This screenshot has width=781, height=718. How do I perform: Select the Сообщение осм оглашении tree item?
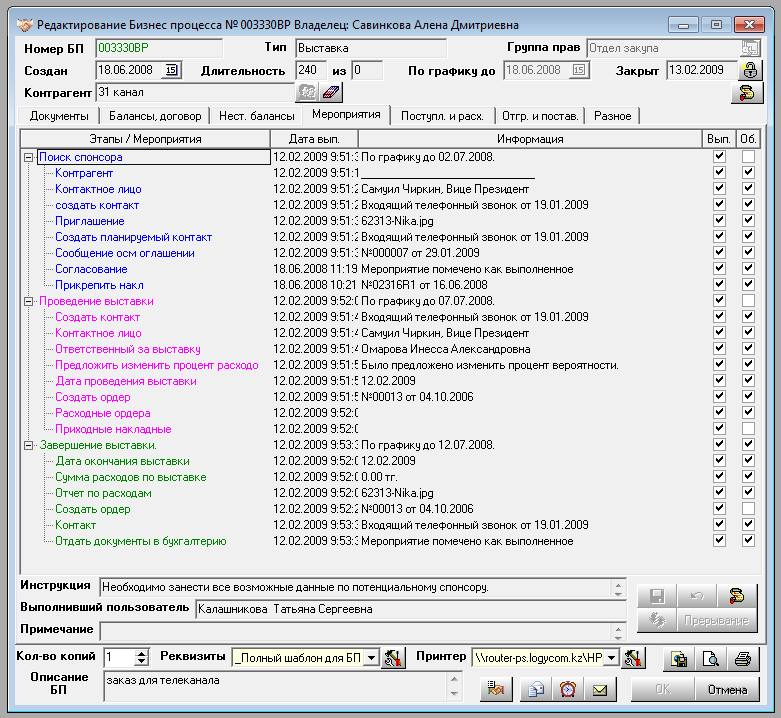(x=125, y=253)
